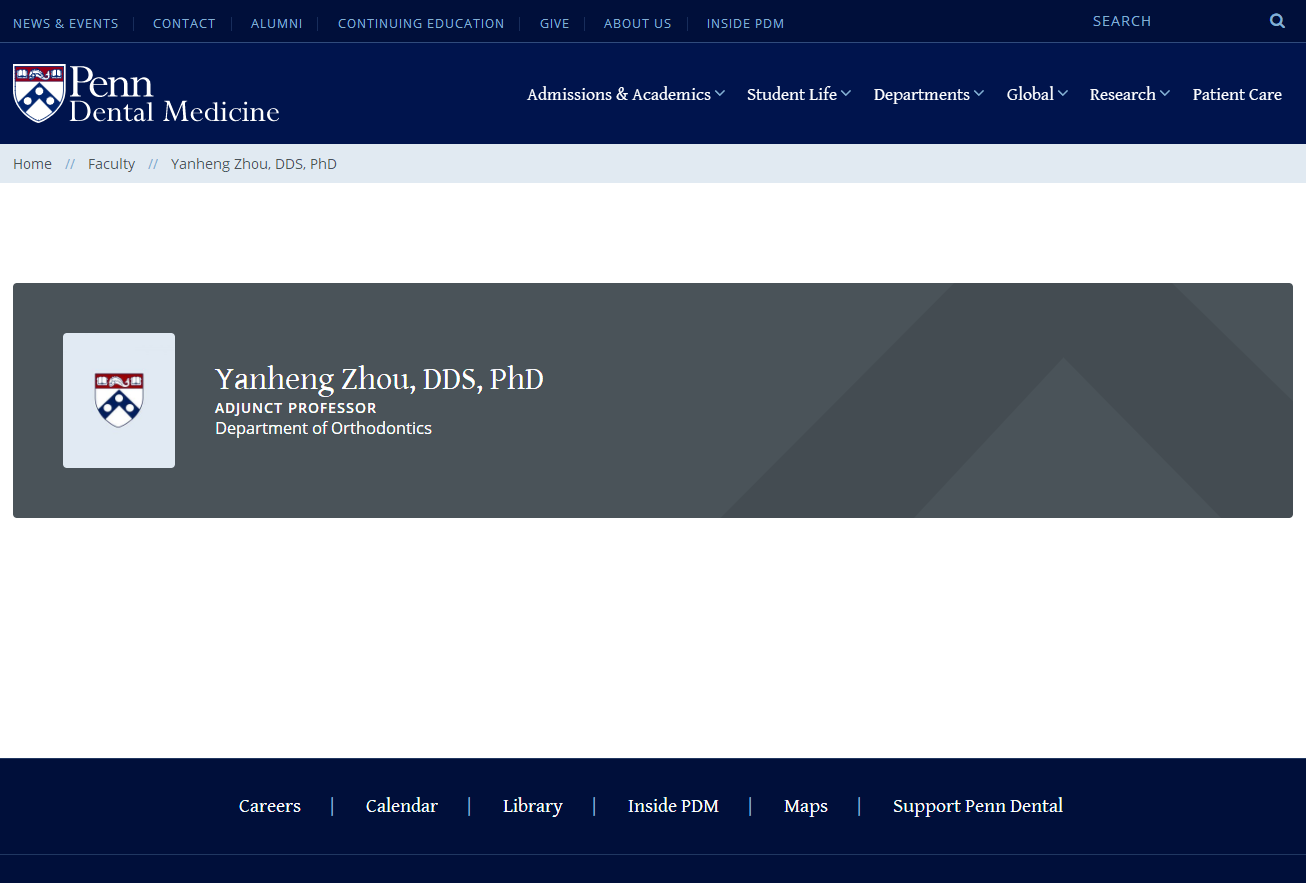Navigate to Continuing Education
Image resolution: width=1306 pixels, height=883 pixels.
pyautogui.click(x=421, y=23)
